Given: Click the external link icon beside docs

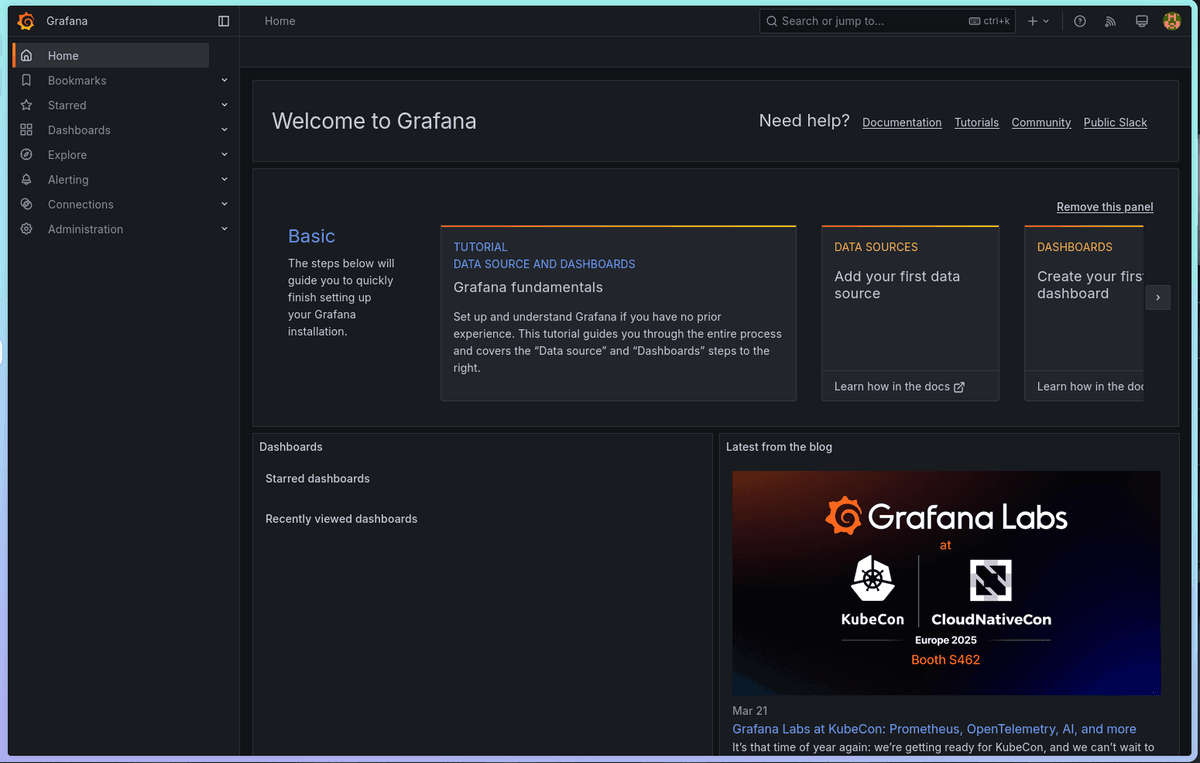Looking at the screenshot, I should click(x=959, y=387).
